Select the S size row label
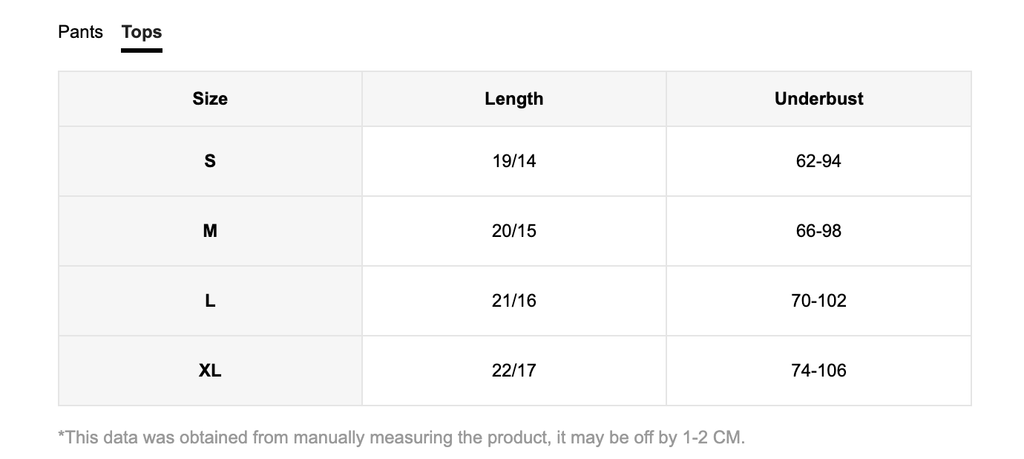 210,161
